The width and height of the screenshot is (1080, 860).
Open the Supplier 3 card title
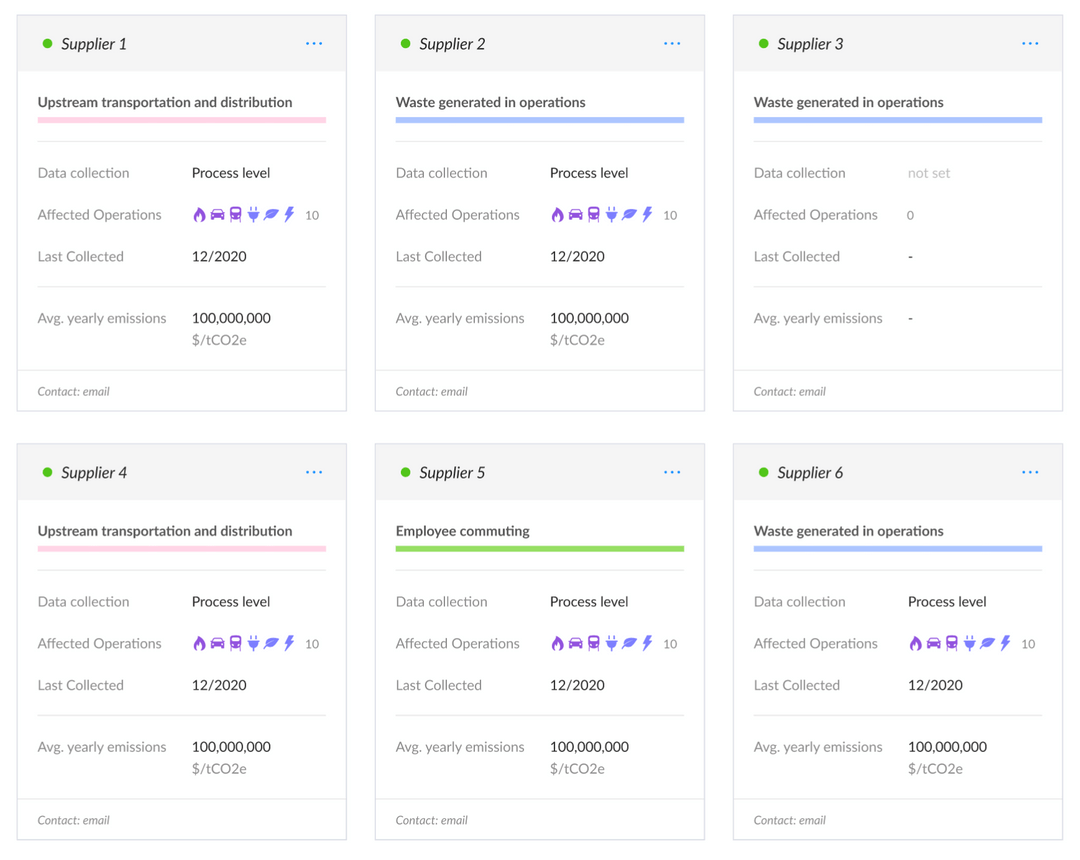click(810, 44)
